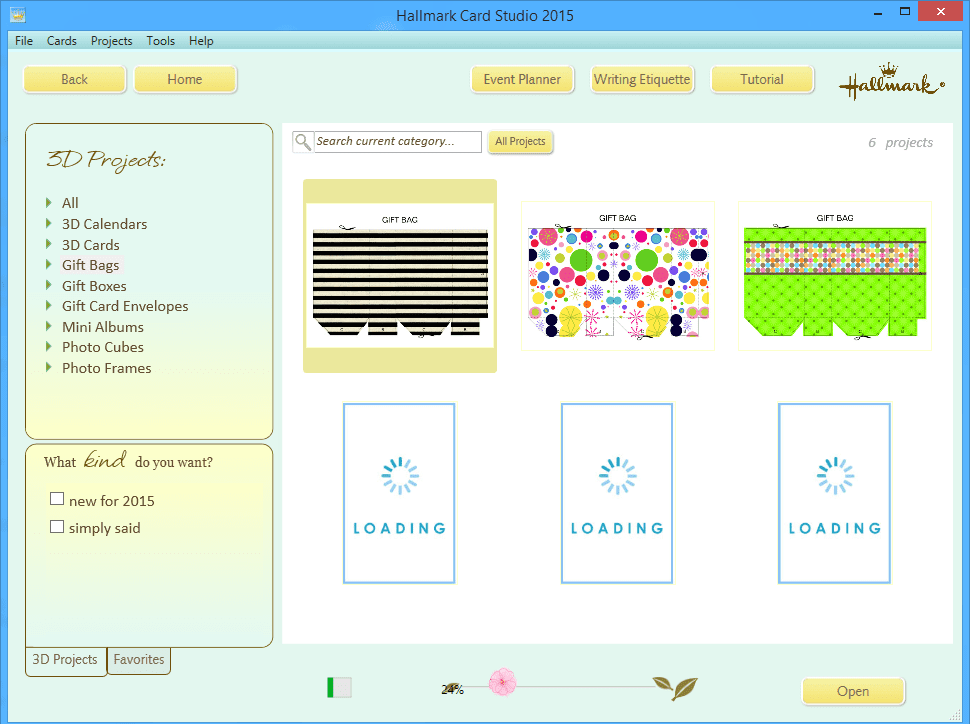Select the Gift Boxes category
The height and width of the screenshot is (724, 970).
pyautogui.click(x=94, y=286)
